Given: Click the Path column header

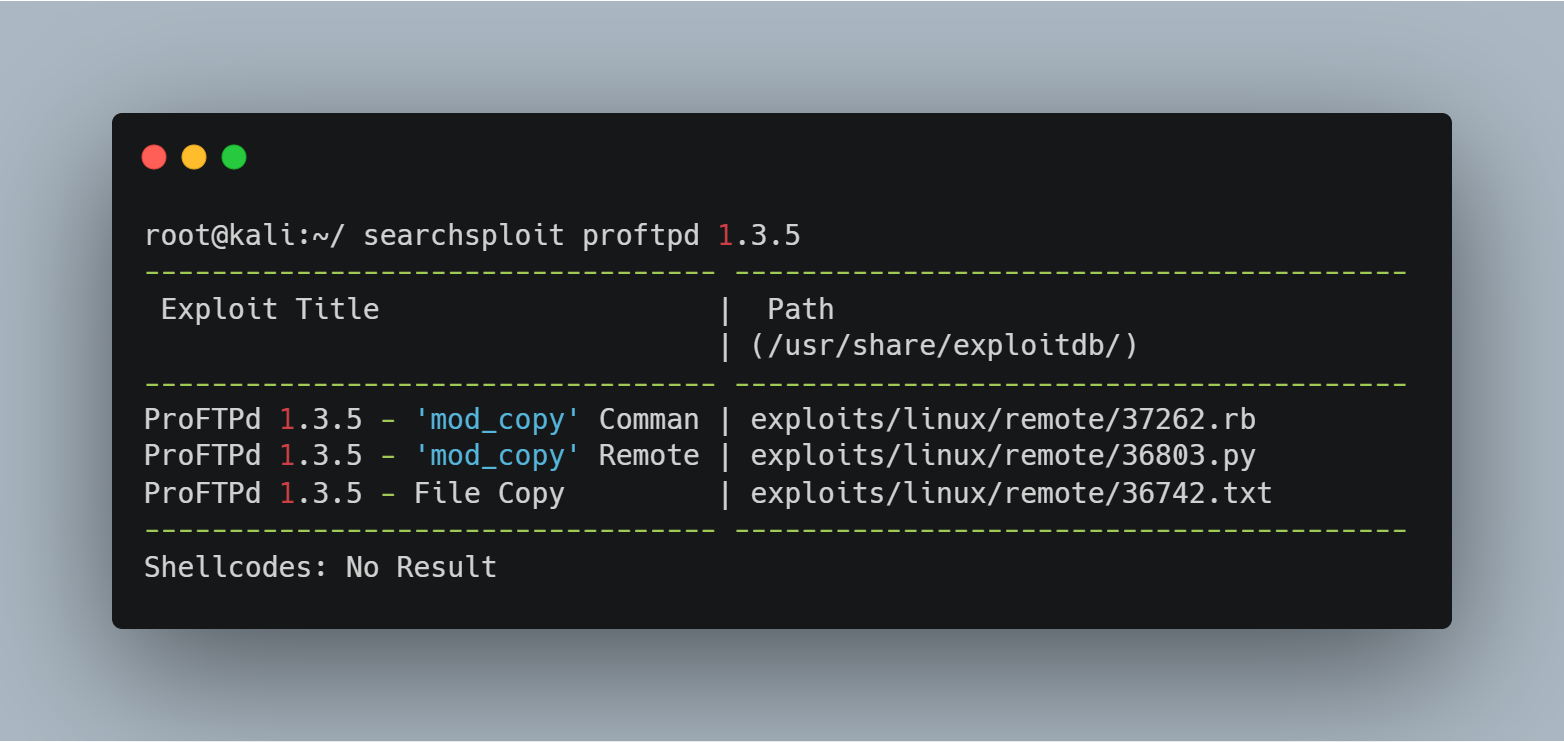Looking at the screenshot, I should (801, 309).
